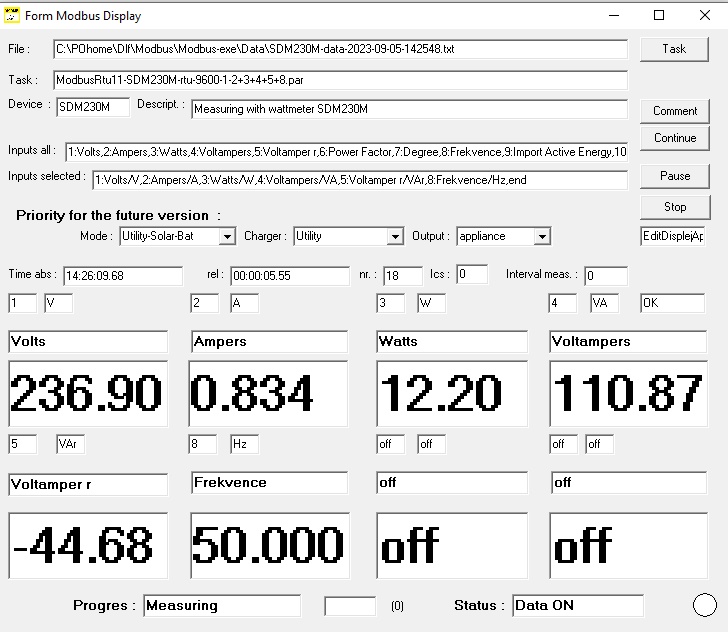Click the Descript. field about wattmeter
Viewport: 728px width, 632px height.
408,109
